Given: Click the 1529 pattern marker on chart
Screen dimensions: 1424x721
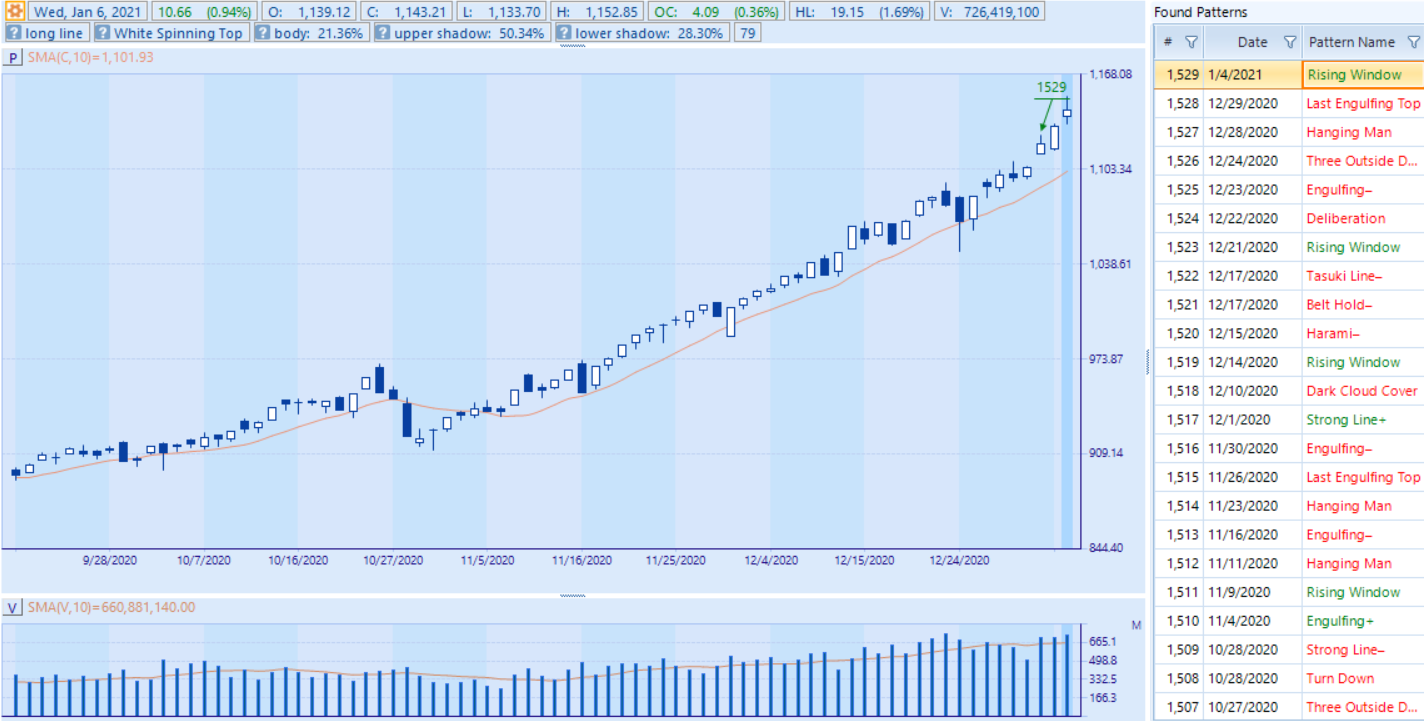Looking at the screenshot, I should click(1050, 88).
